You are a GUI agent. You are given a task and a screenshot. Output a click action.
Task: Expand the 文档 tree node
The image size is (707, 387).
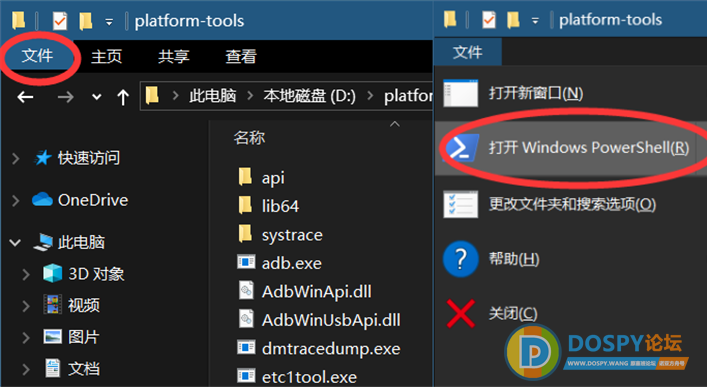[26, 369]
